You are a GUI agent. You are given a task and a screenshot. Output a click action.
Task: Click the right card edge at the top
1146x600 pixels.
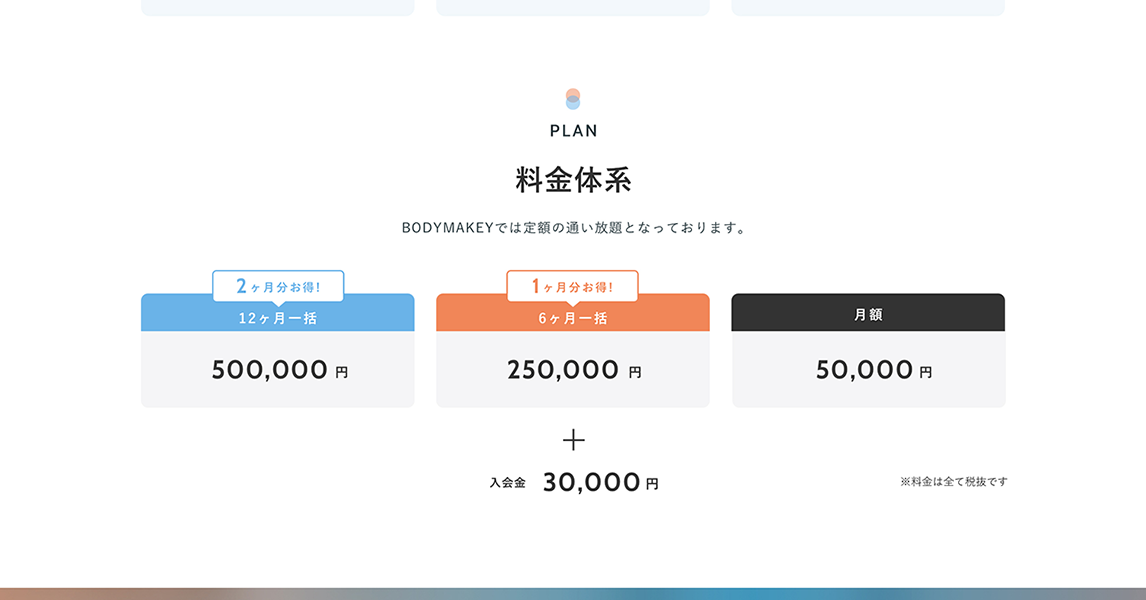[x=868, y=8]
